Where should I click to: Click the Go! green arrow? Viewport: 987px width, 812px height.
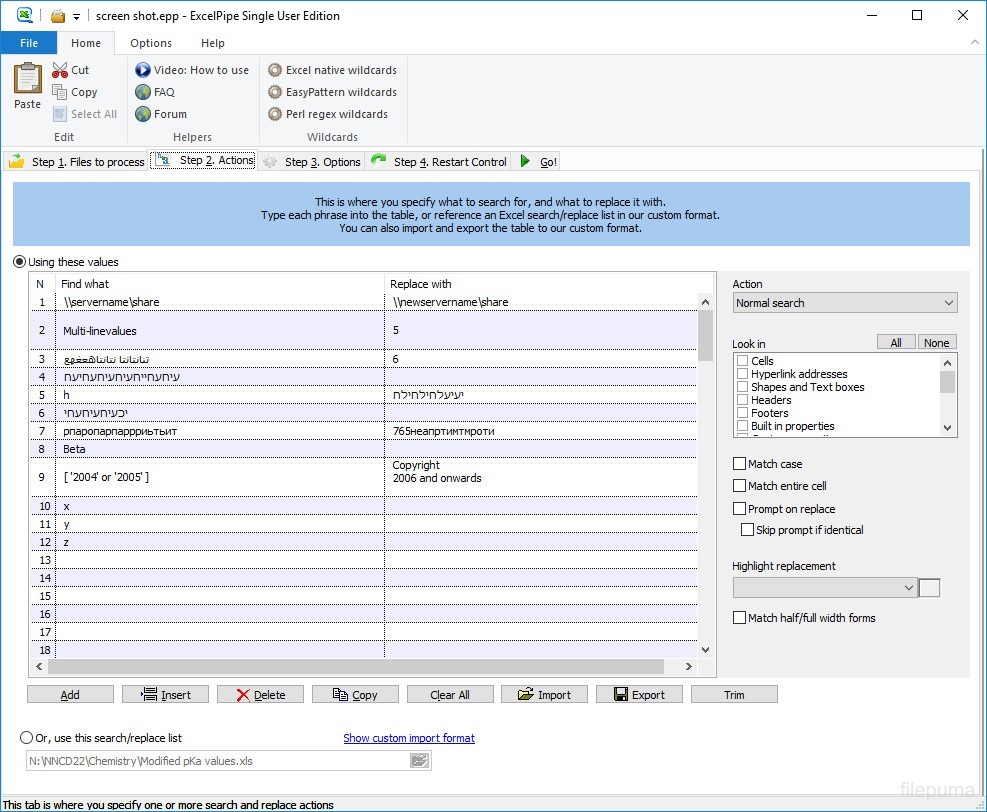click(x=526, y=161)
